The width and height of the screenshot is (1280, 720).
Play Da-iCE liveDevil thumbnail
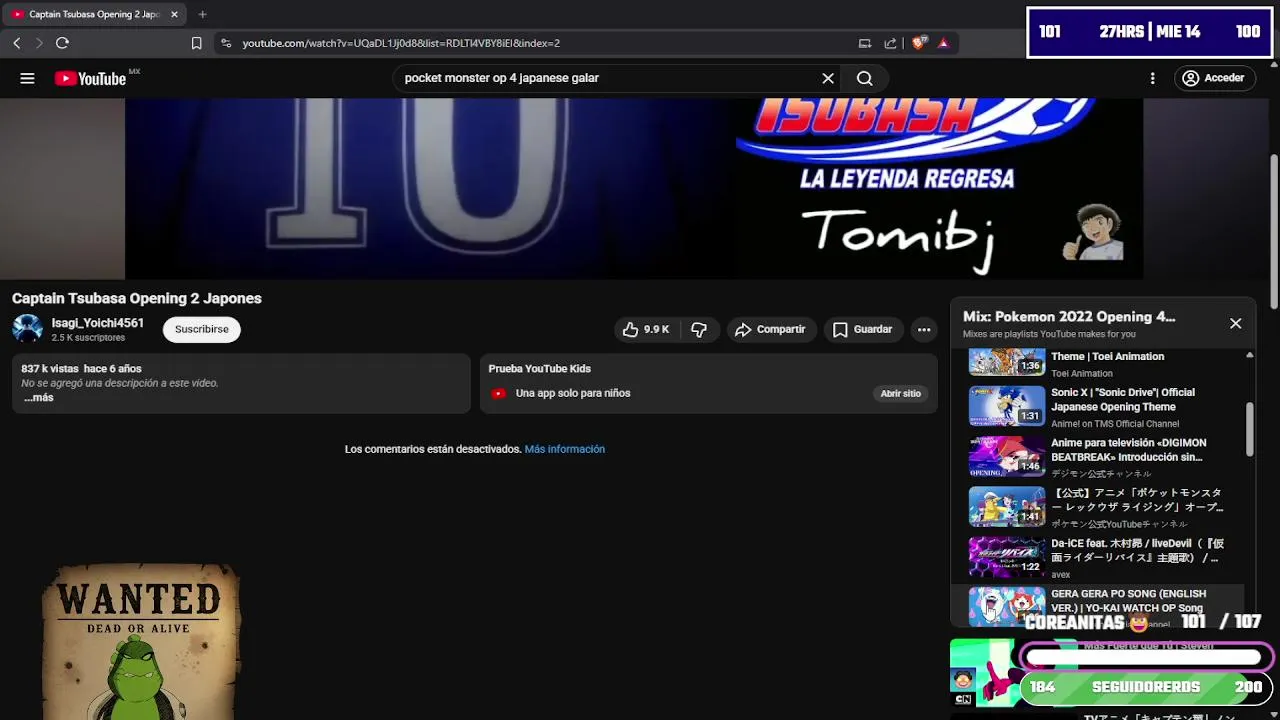(1007, 557)
